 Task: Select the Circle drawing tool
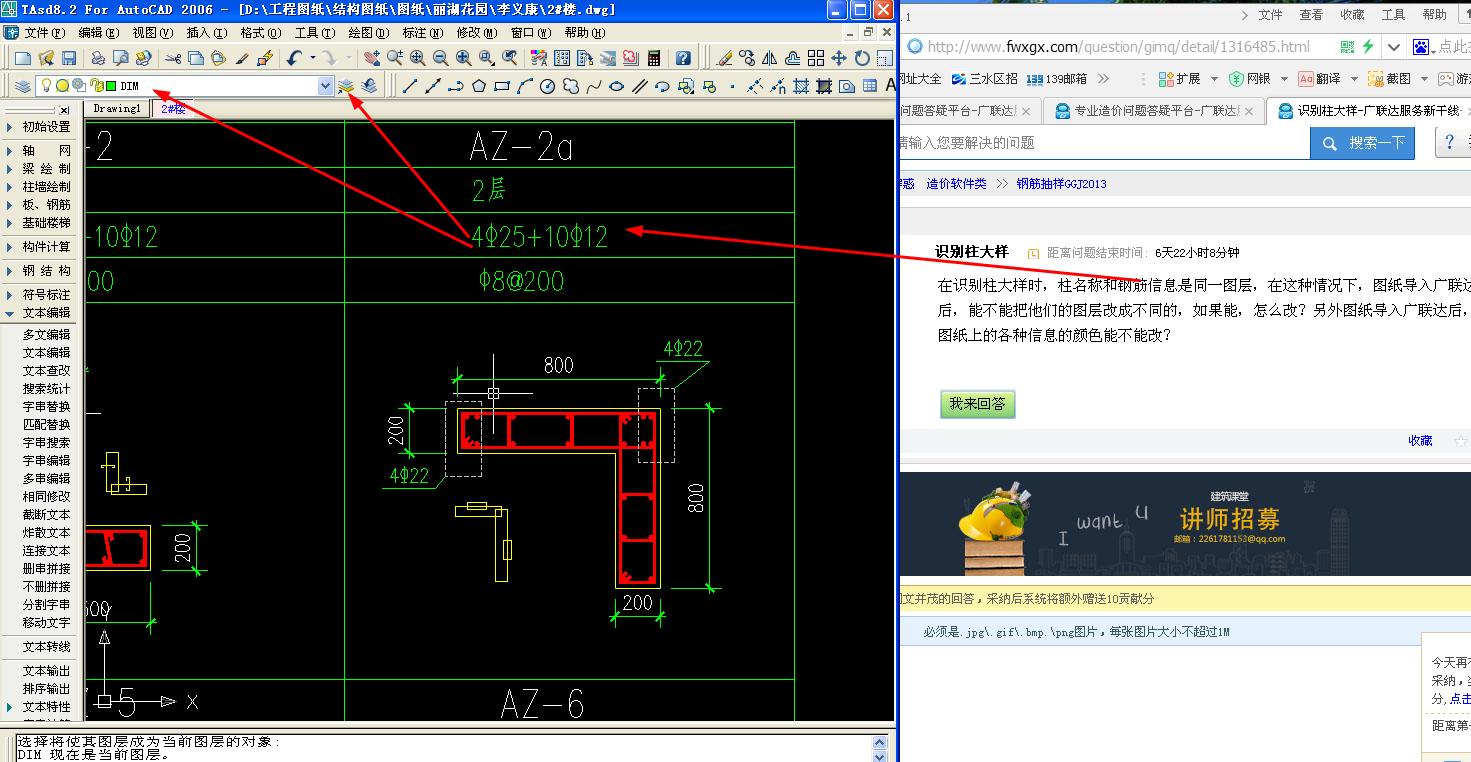547,86
